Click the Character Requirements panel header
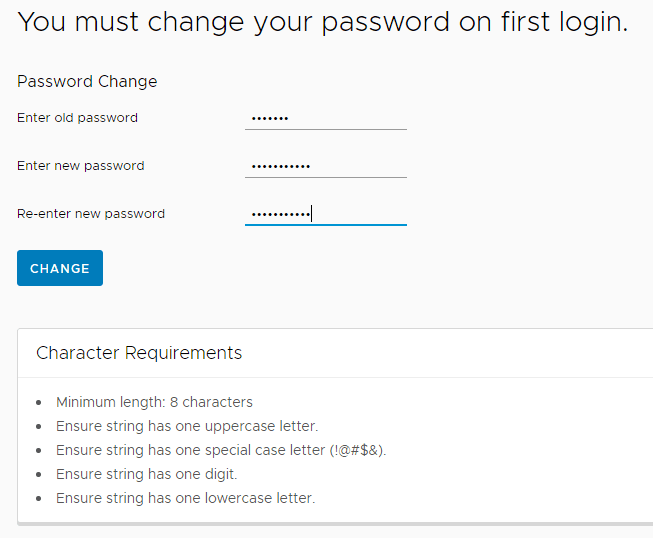 pyautogui.click(x=139, y=353)
